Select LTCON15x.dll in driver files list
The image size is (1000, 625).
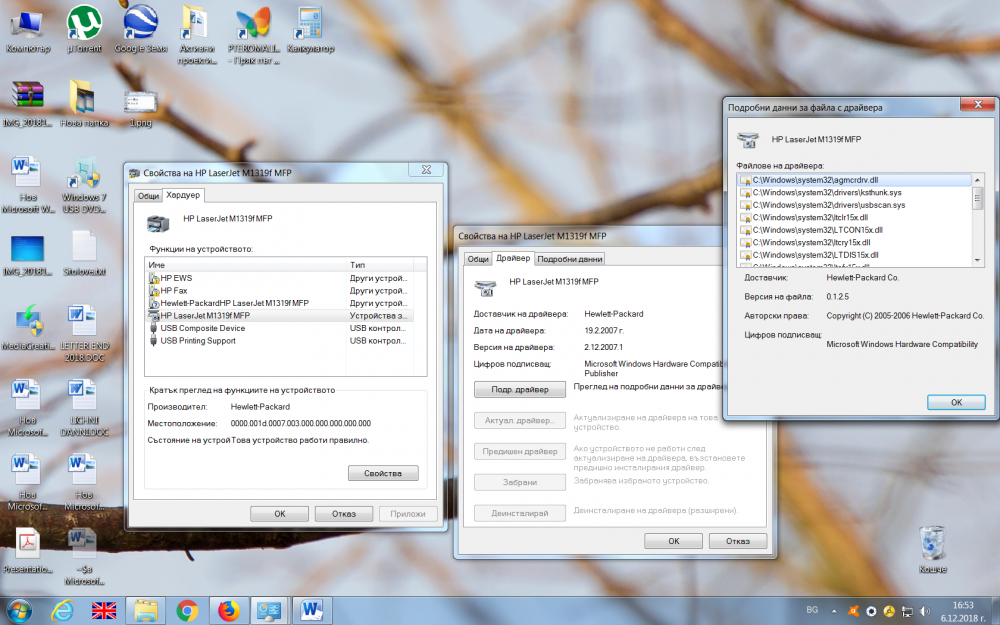(855, 230)
